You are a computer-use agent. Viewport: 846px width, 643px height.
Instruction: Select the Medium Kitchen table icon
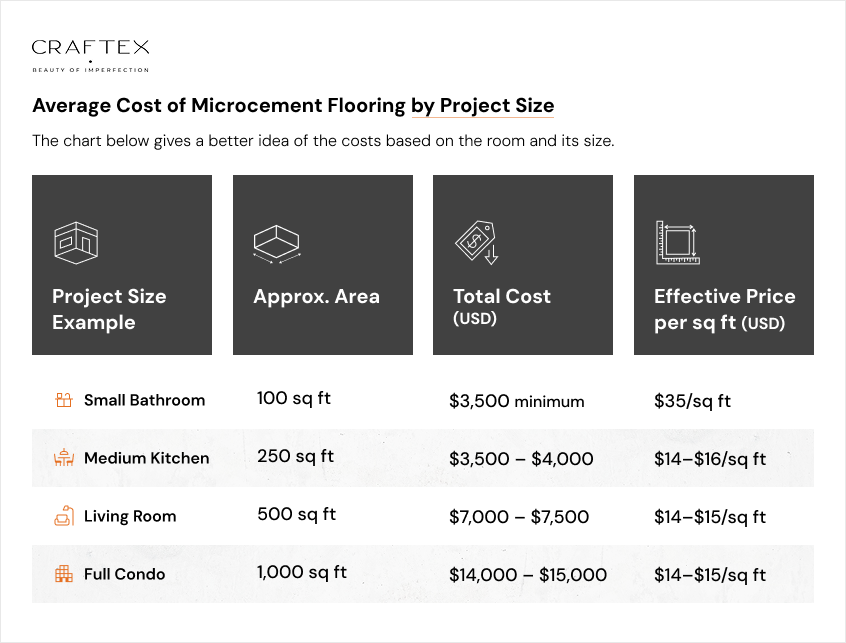(x=64, y=457)
